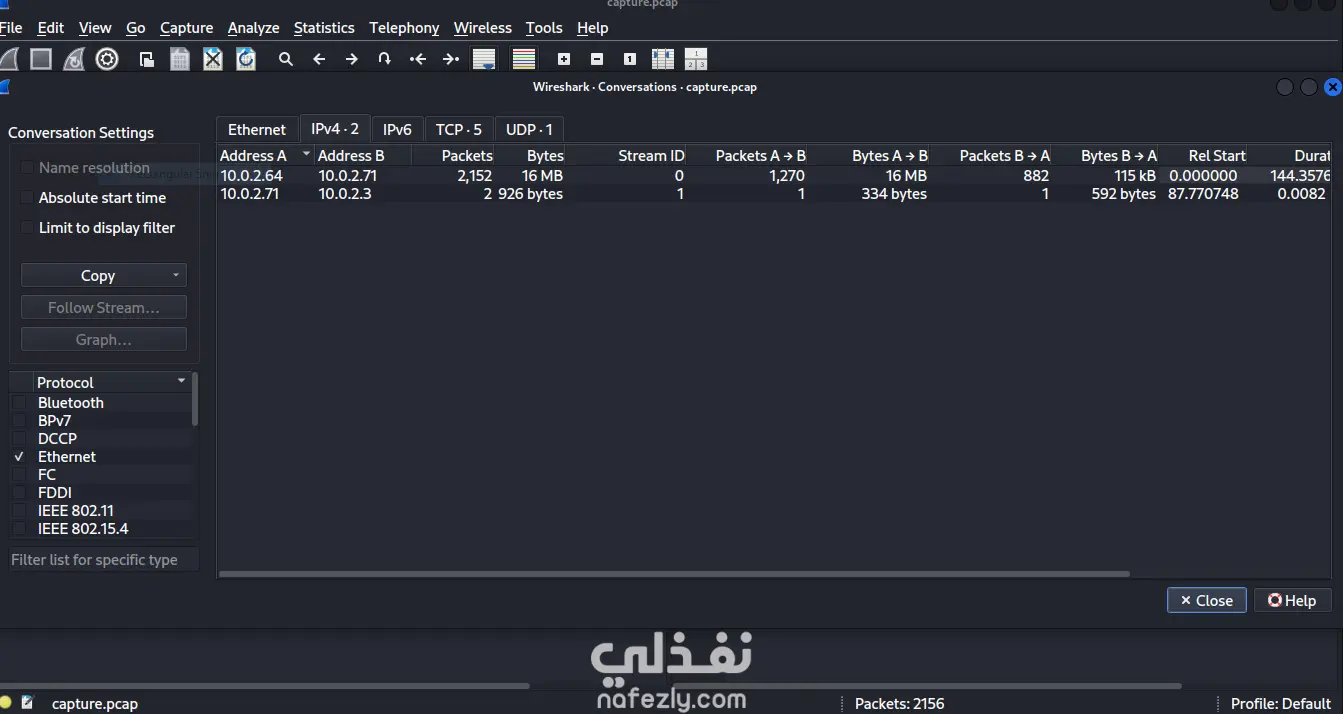Viewport: 1343px width, 714px height.
Task: Jump to the last packet
Action: [451, 59]
